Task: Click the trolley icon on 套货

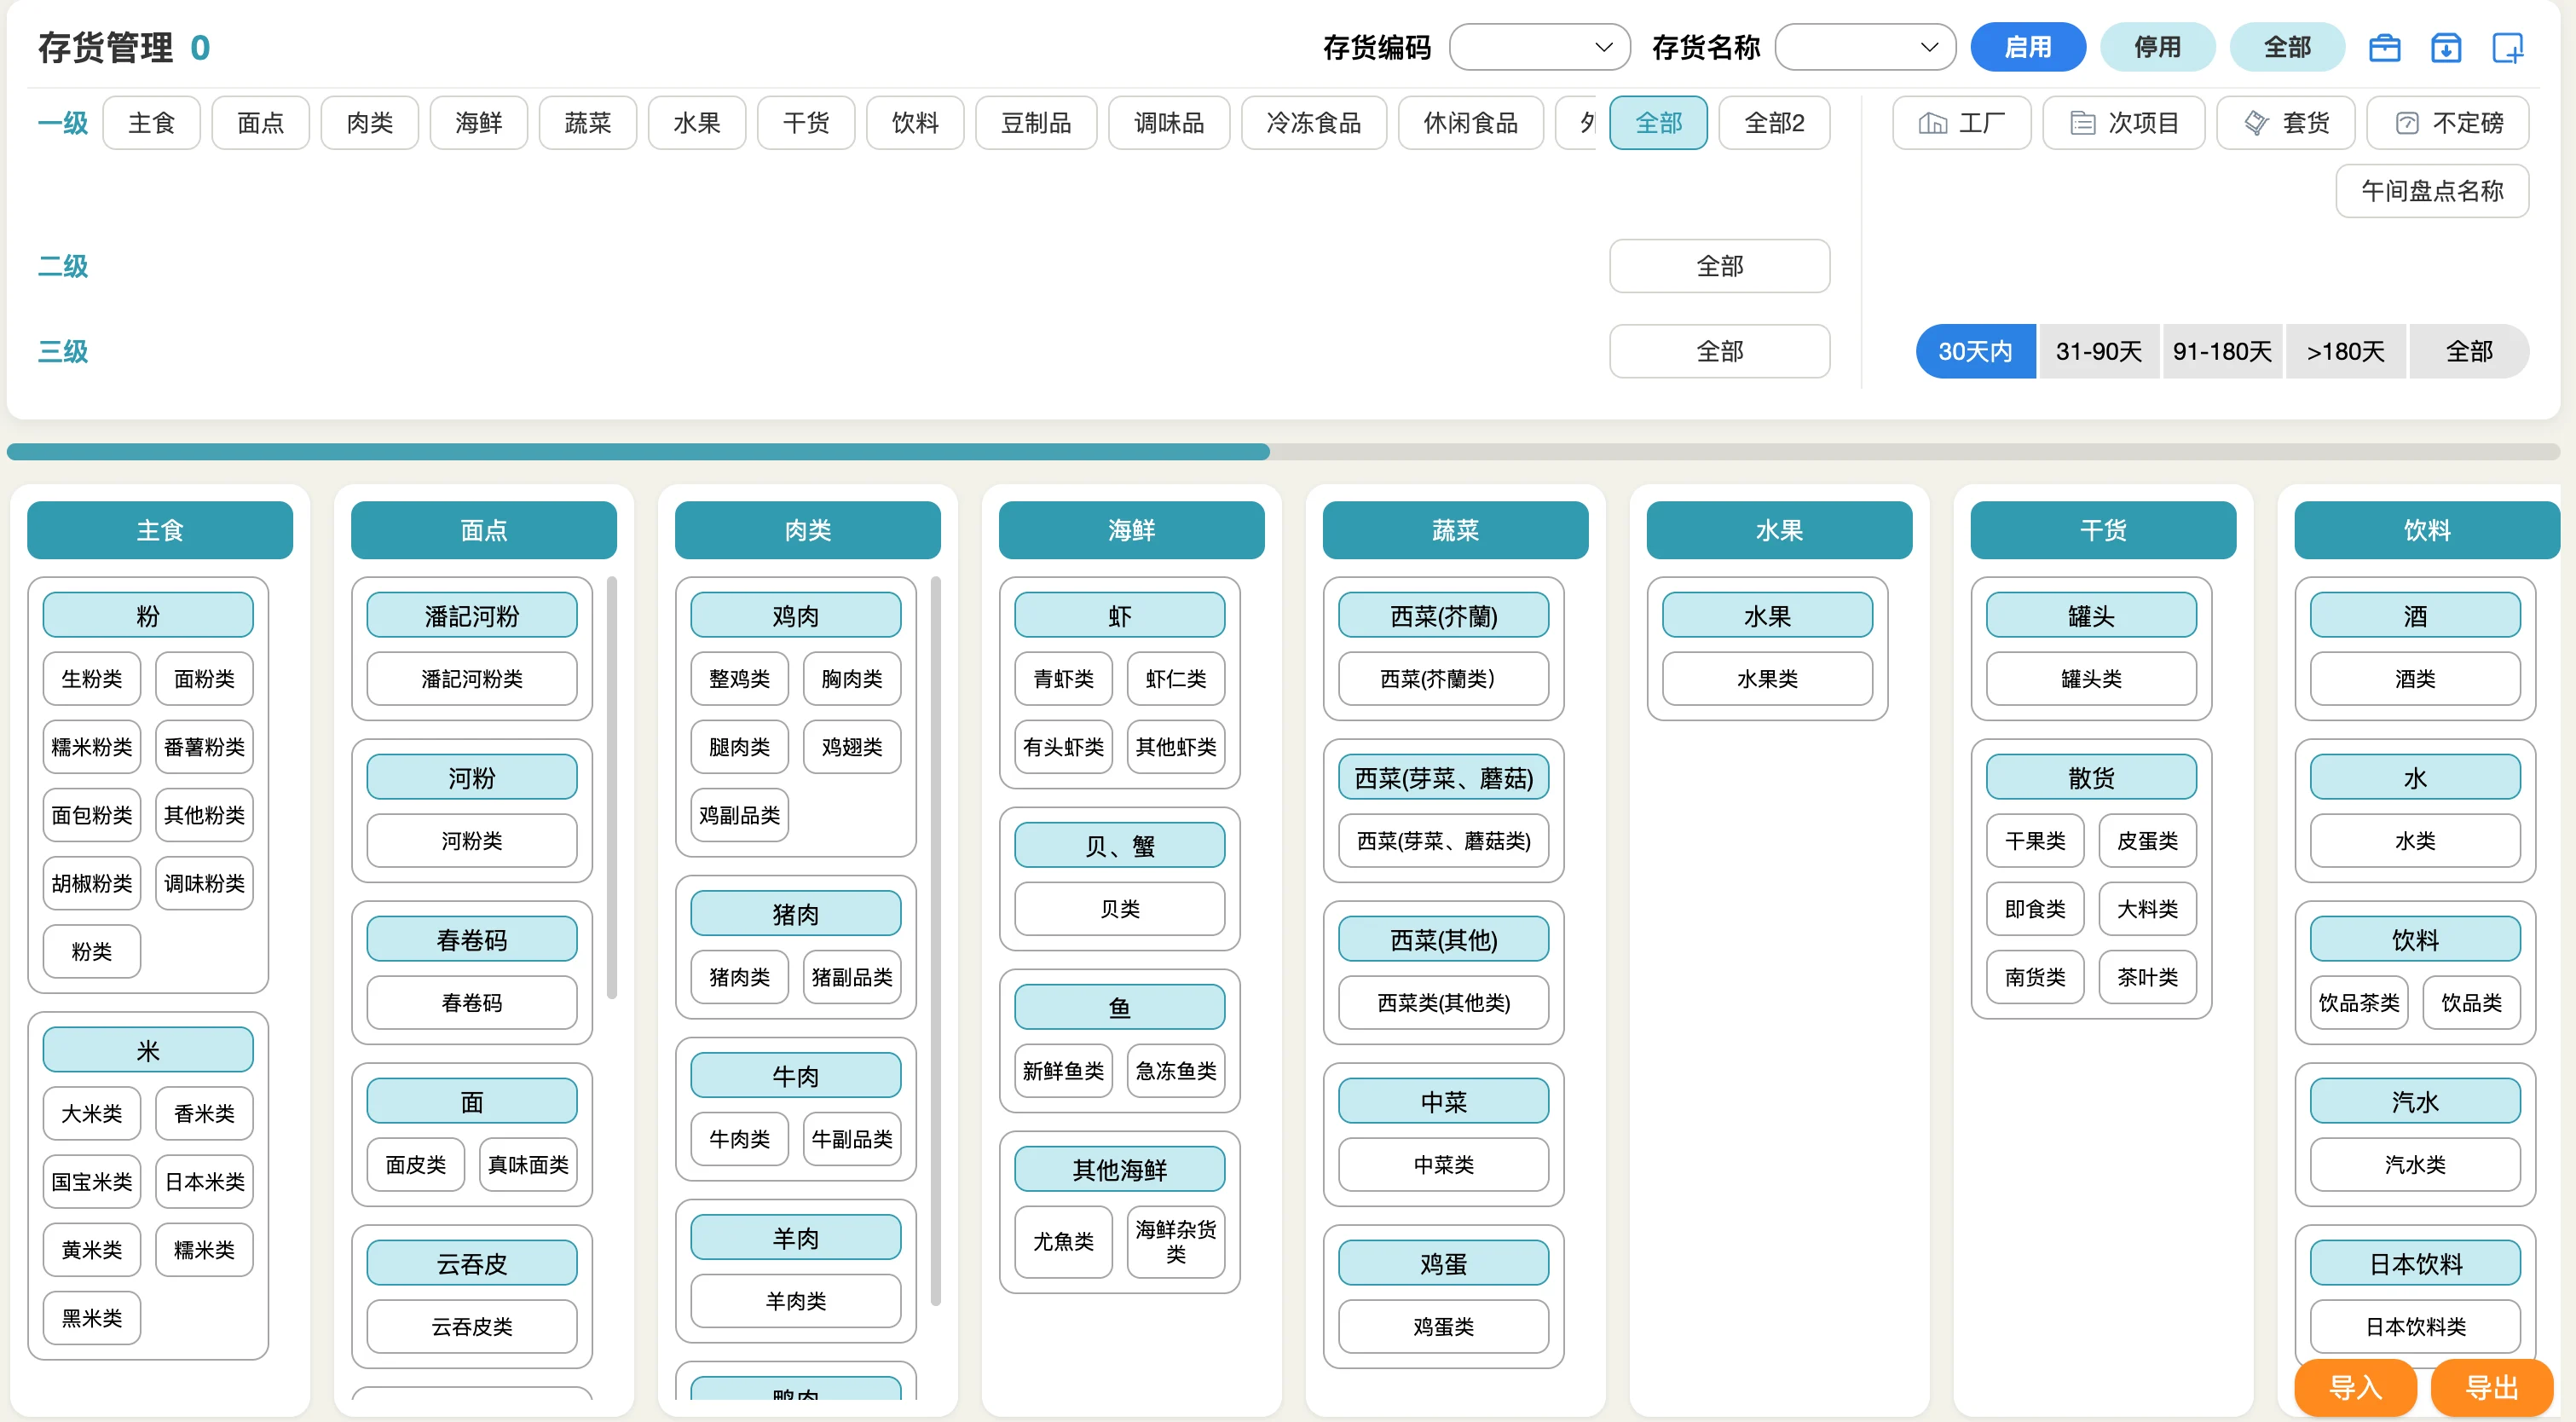Action: [2256, 123]
